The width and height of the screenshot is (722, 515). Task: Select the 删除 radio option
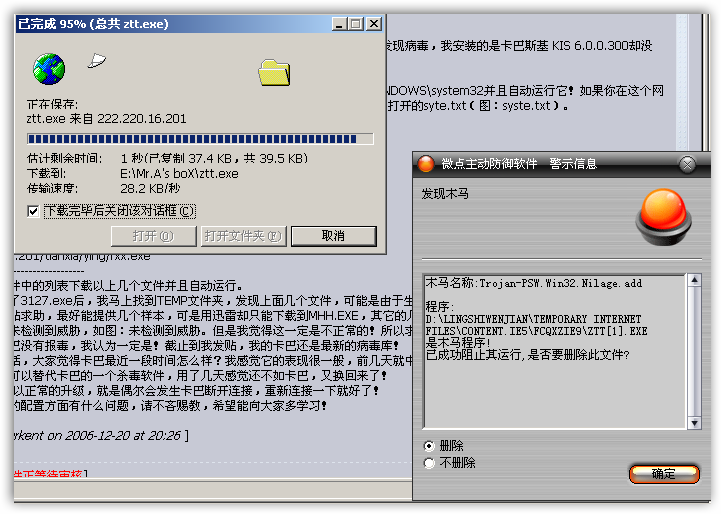click(429, 446)
